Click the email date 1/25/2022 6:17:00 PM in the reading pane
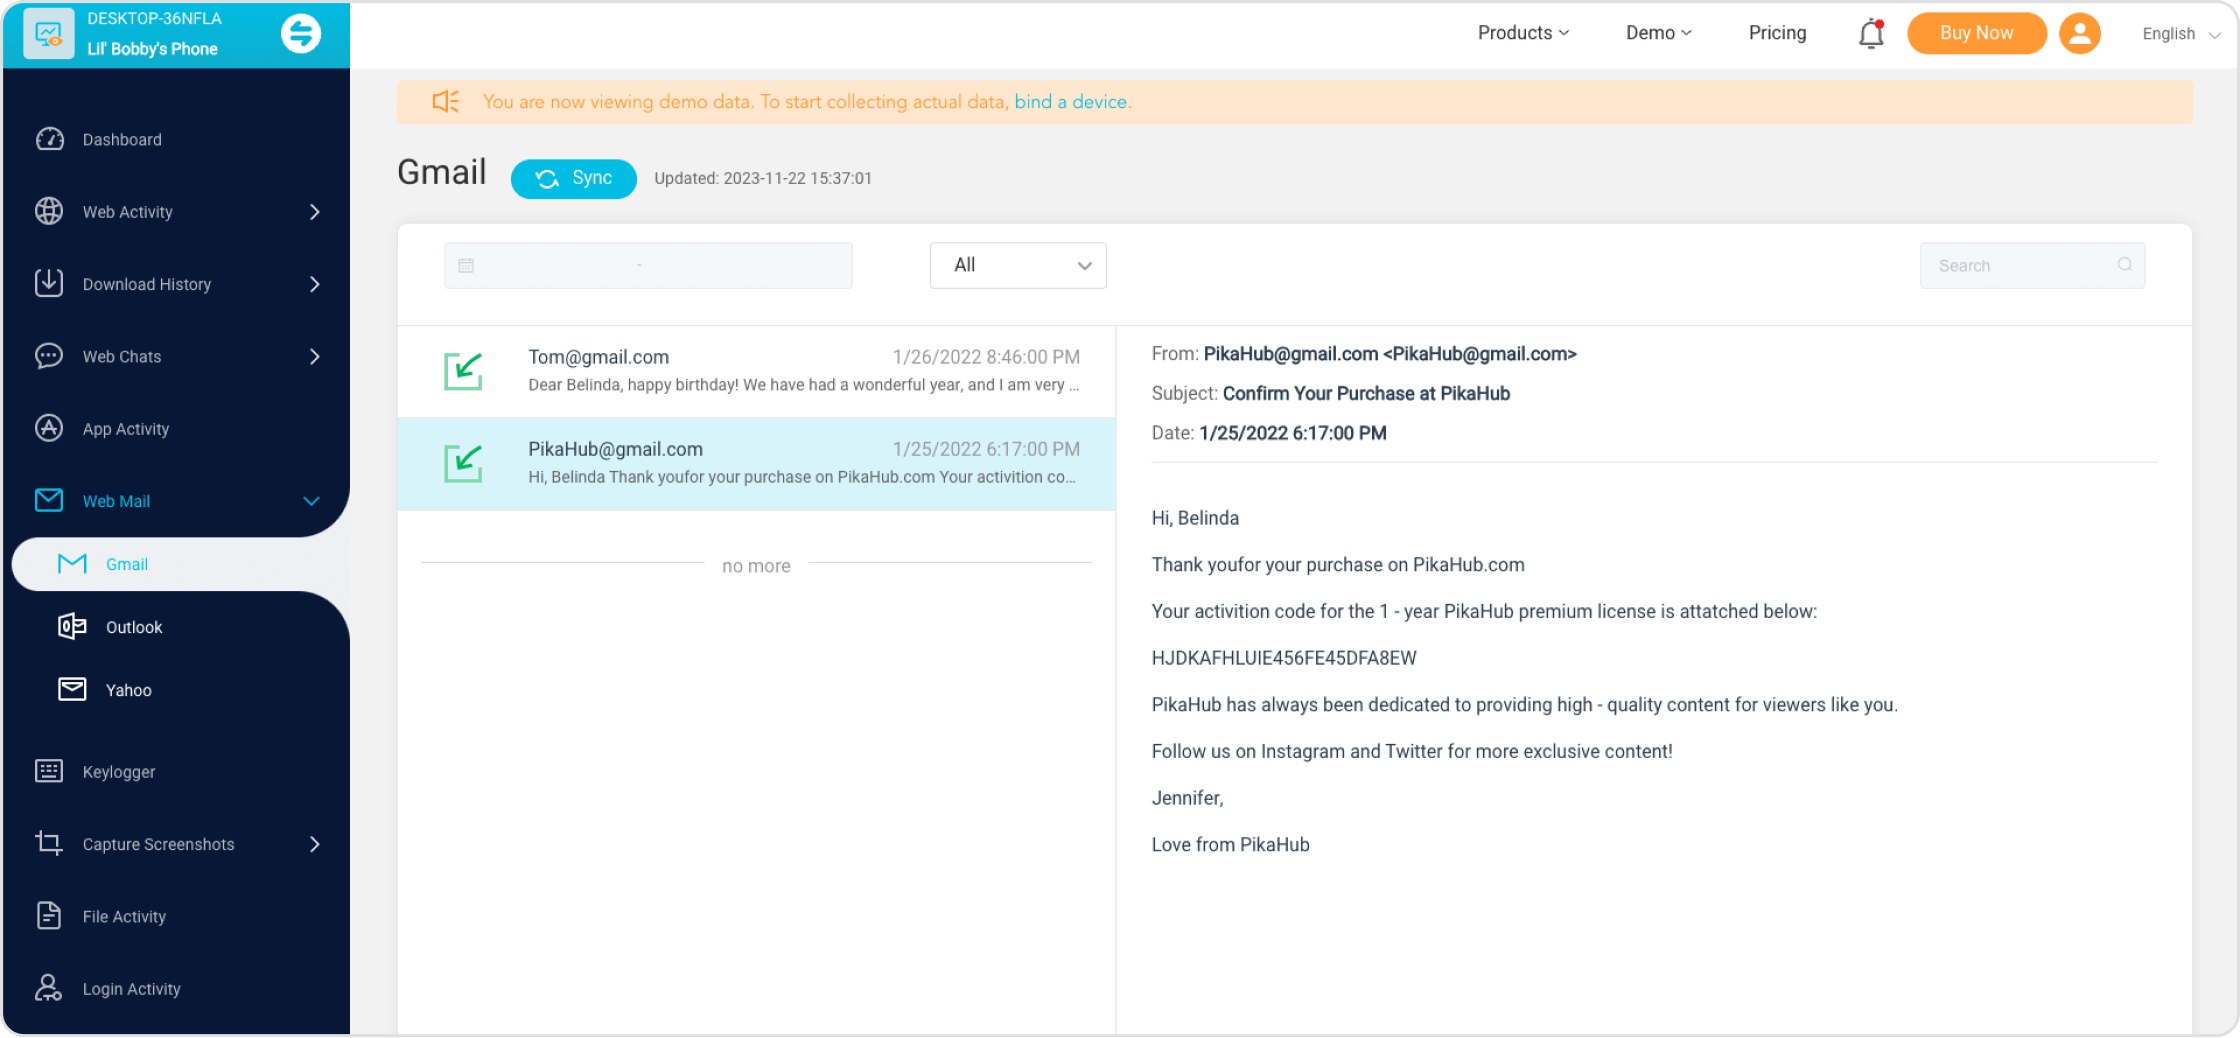Screen dimensions: 2240x1038 coord(1293,433)
